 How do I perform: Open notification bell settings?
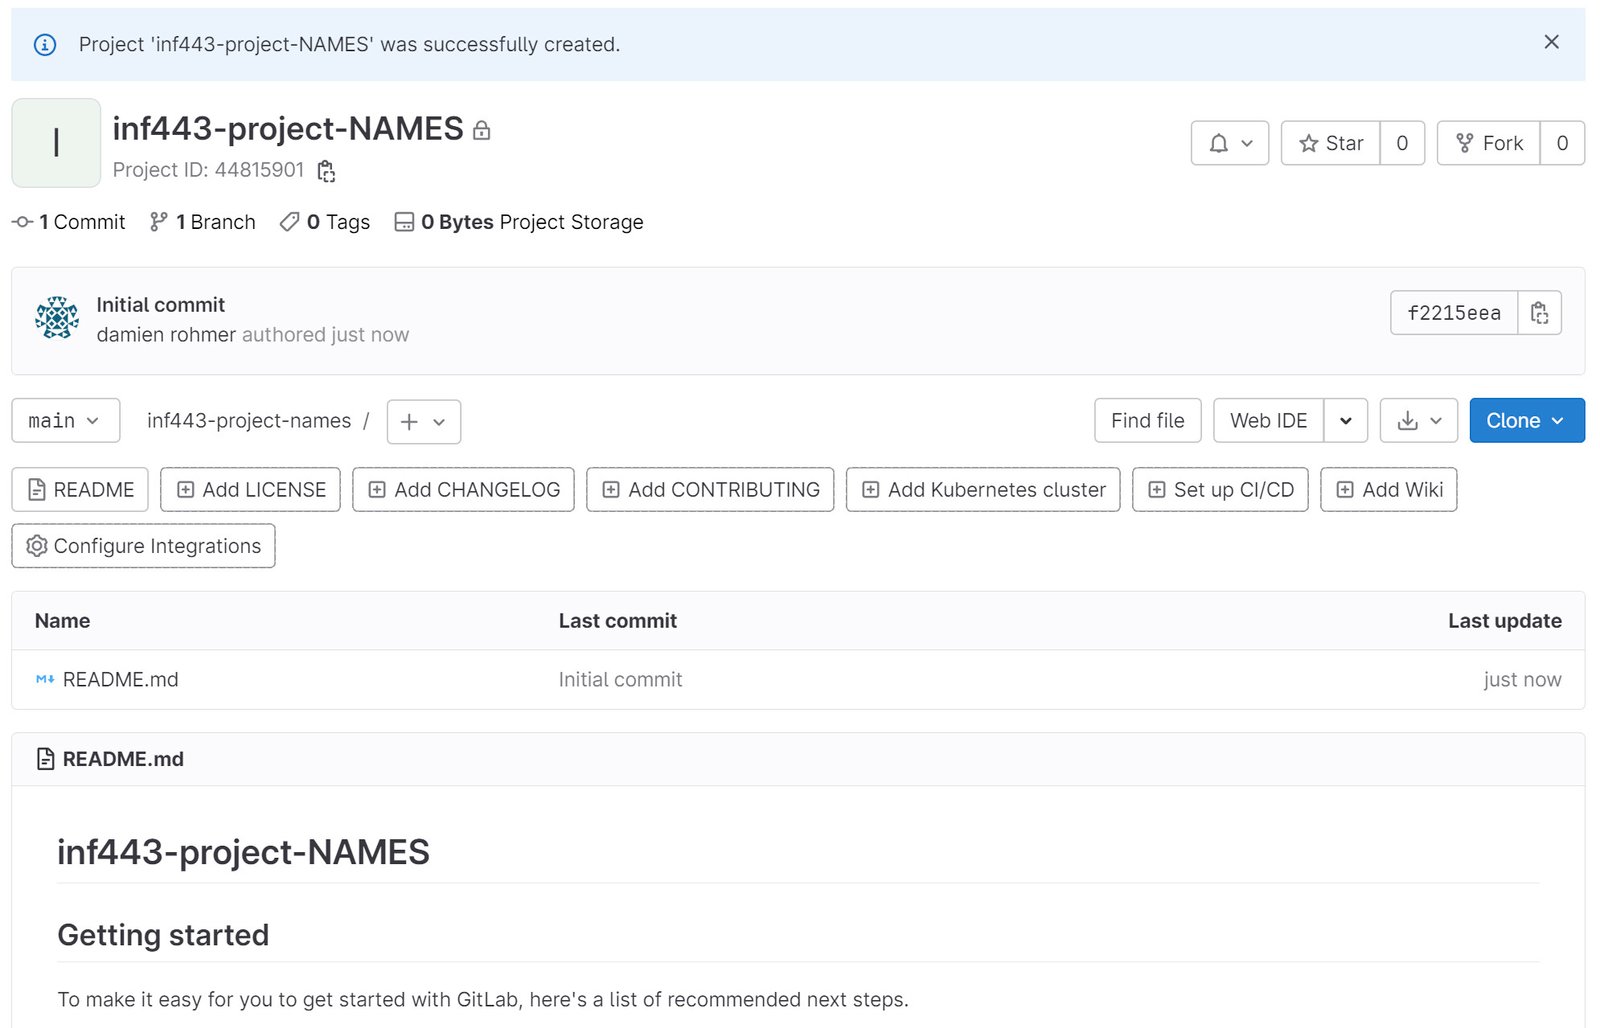pyautogui.click(x=1229, y=143)
